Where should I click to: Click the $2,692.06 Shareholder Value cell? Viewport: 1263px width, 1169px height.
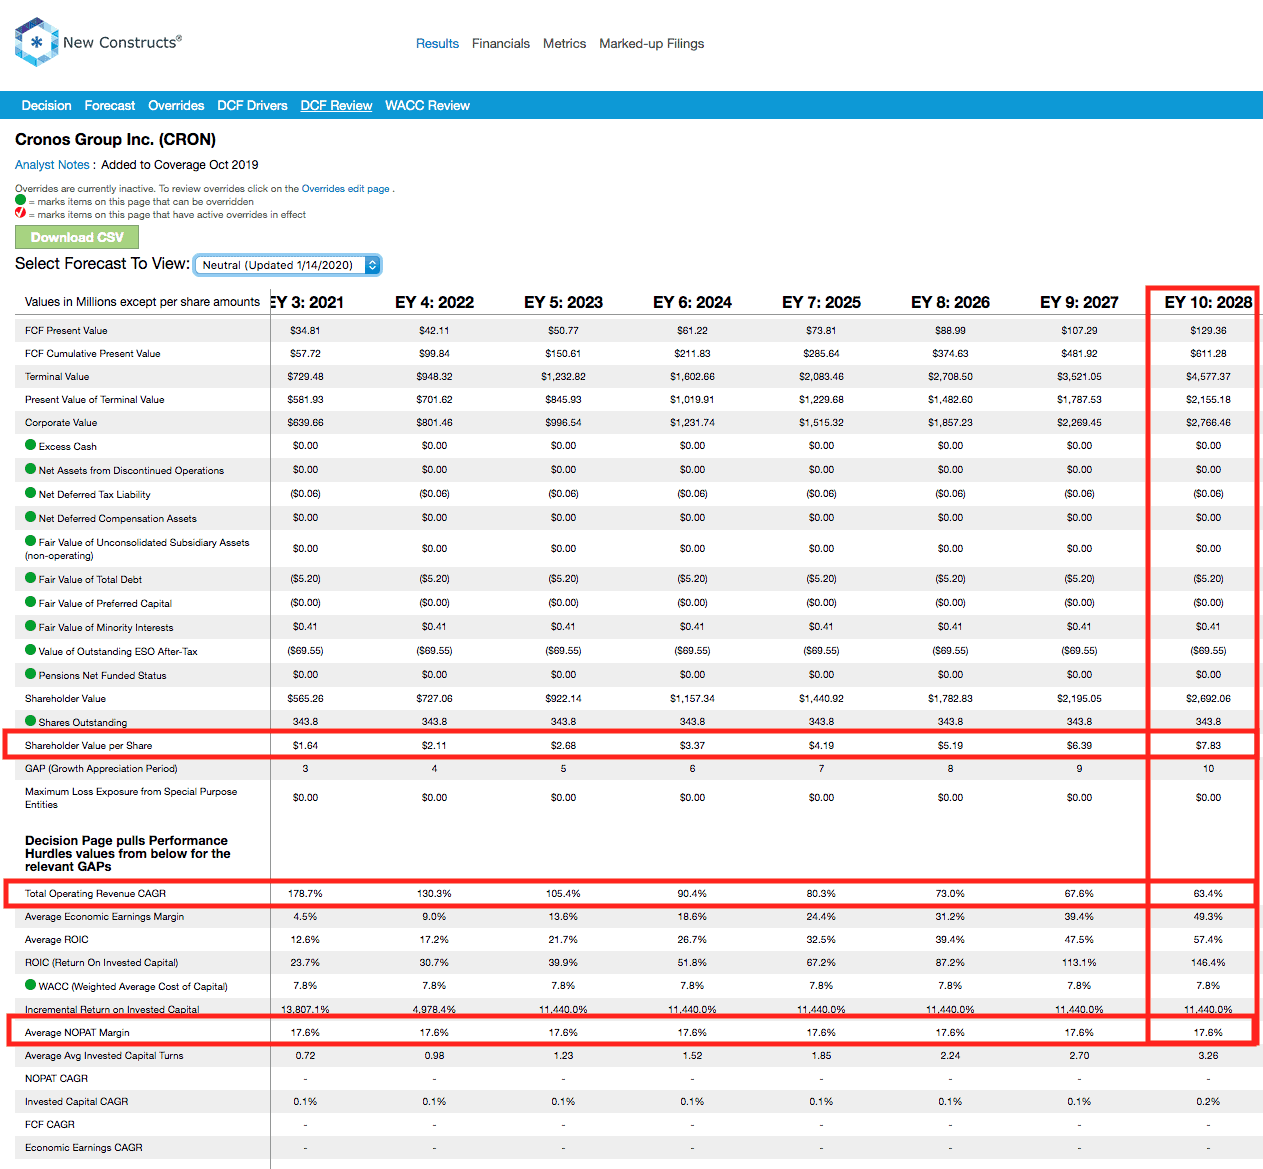[1208, 698]
